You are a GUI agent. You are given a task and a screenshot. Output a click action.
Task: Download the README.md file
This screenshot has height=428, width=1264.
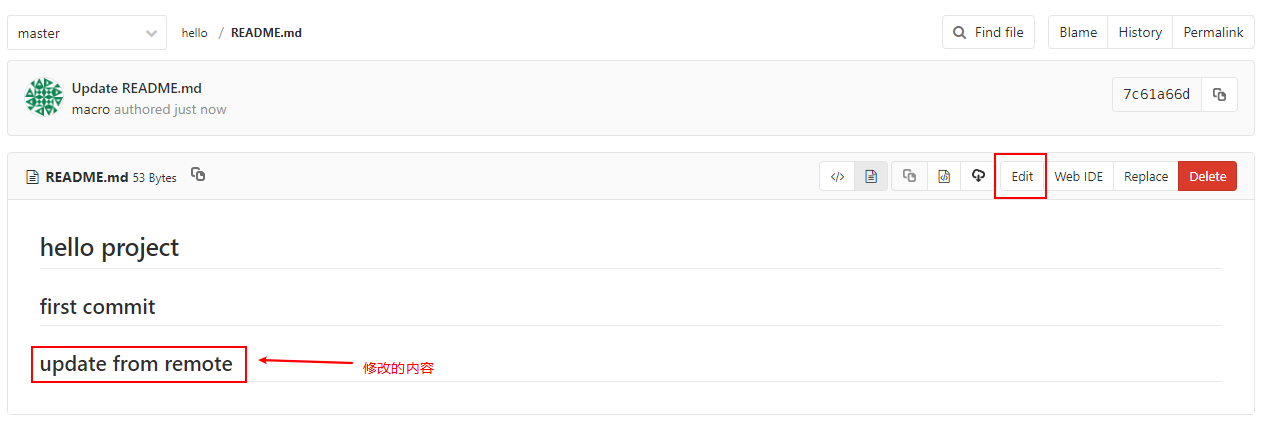pos(978,177)
